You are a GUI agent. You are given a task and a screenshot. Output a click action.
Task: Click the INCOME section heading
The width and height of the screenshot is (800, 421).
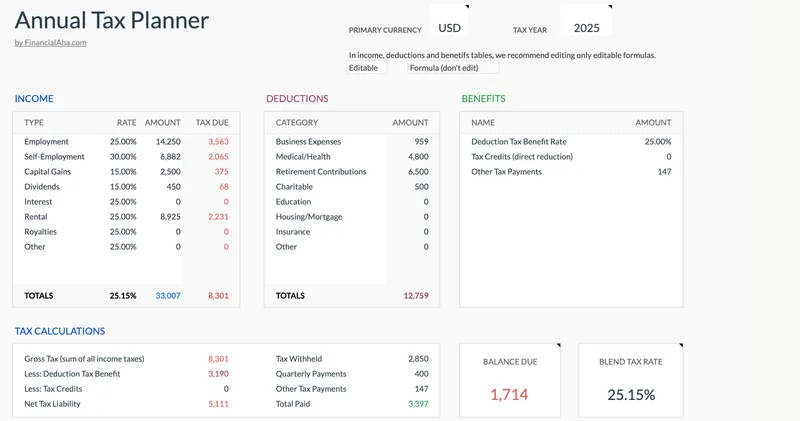(34, 99)
